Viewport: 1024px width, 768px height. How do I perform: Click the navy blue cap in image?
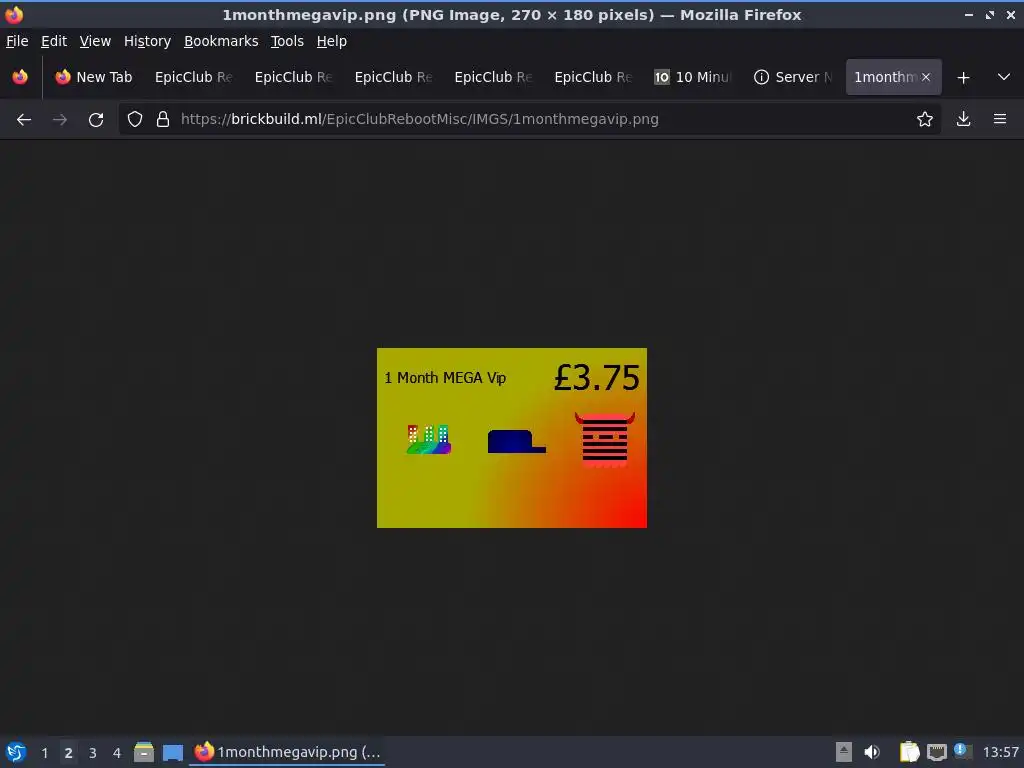point(516,441)
